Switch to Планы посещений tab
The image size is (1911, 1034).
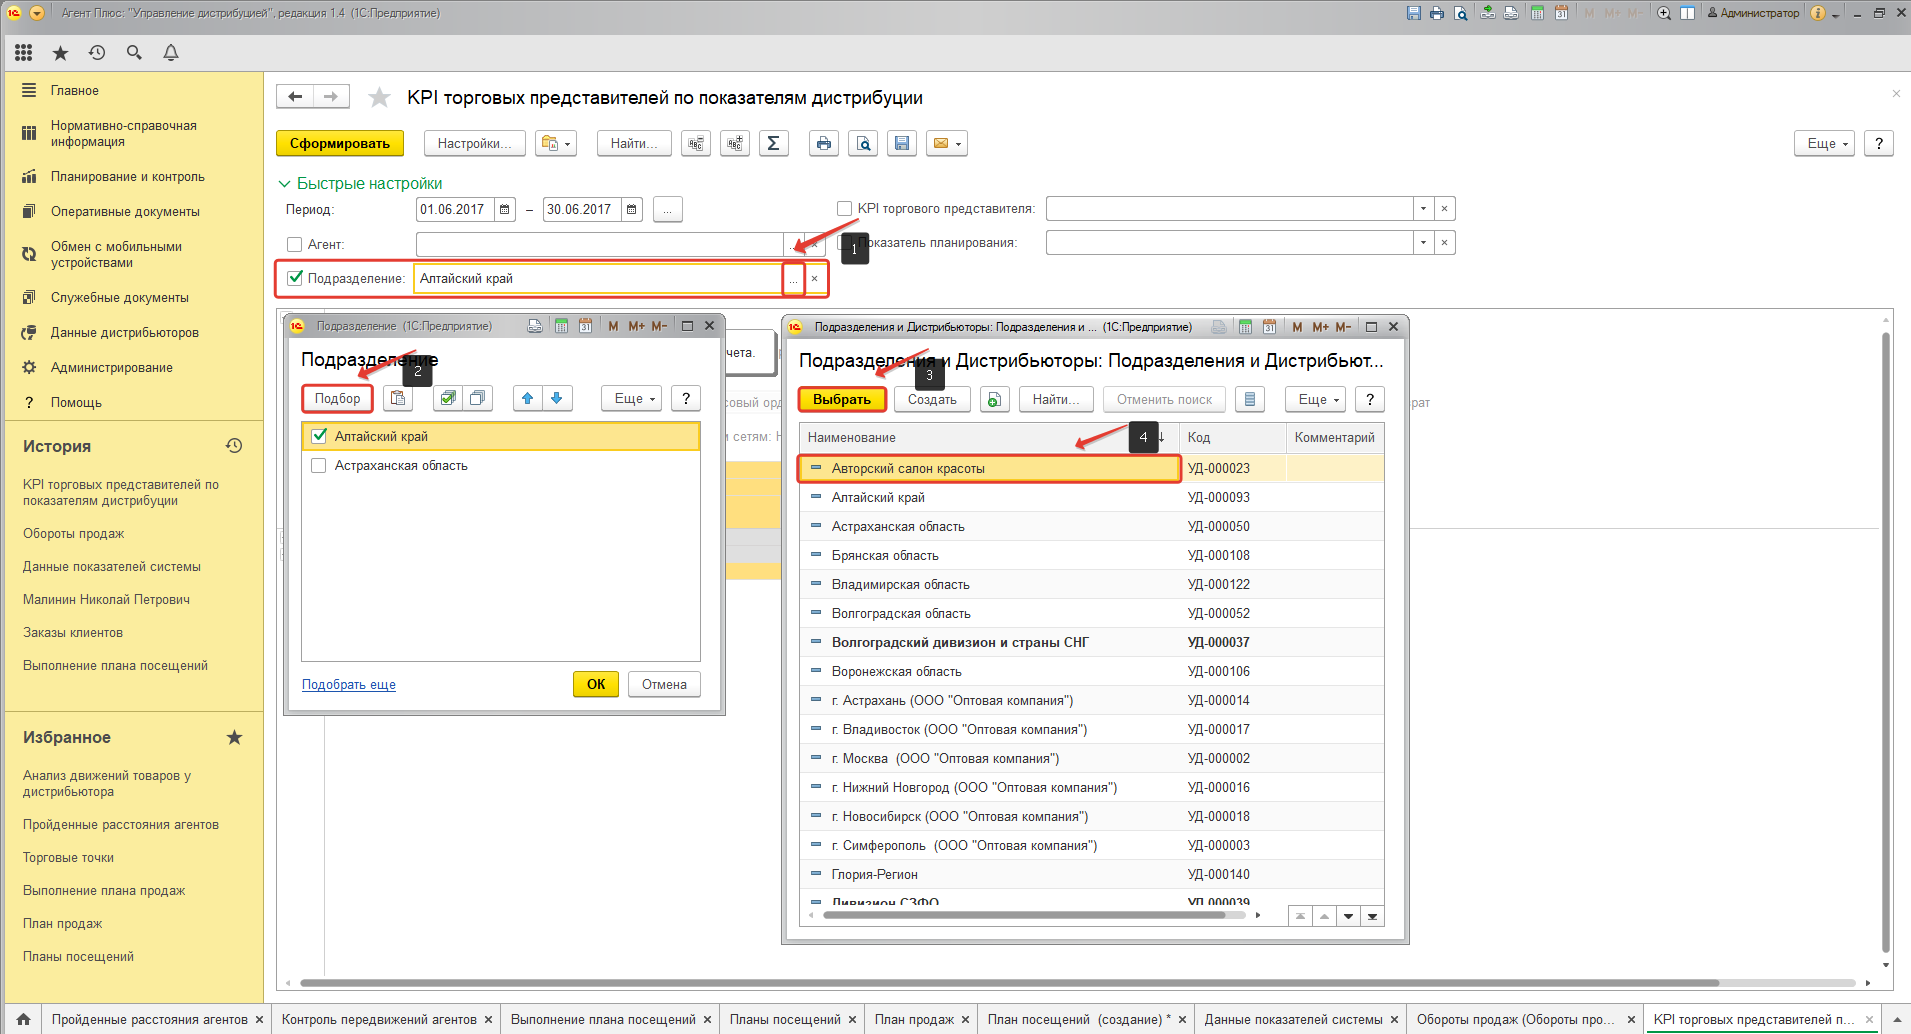point(785,1019)
